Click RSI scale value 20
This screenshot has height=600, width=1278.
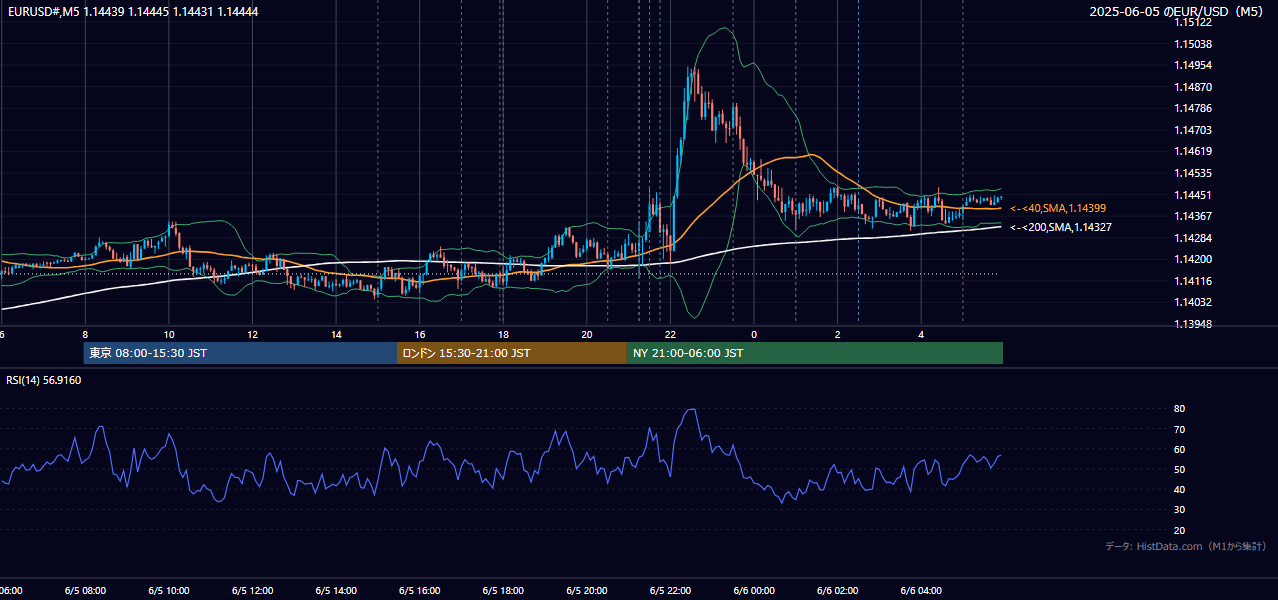pos(1180,530)
